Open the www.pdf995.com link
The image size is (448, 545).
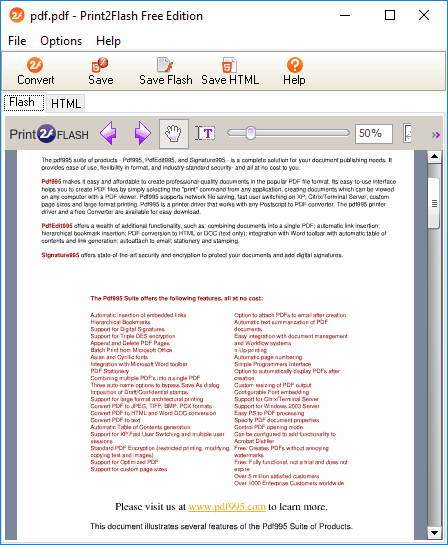pyautogui.click(x=227, y=507)
